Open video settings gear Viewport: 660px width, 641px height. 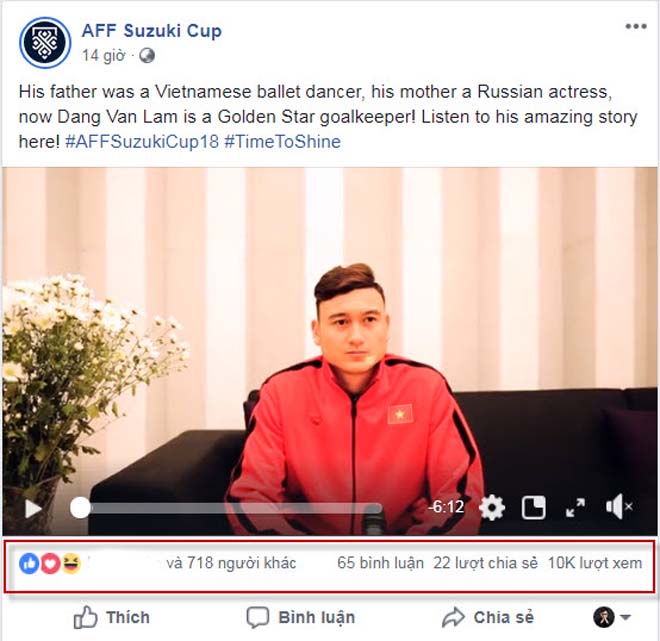492,507
